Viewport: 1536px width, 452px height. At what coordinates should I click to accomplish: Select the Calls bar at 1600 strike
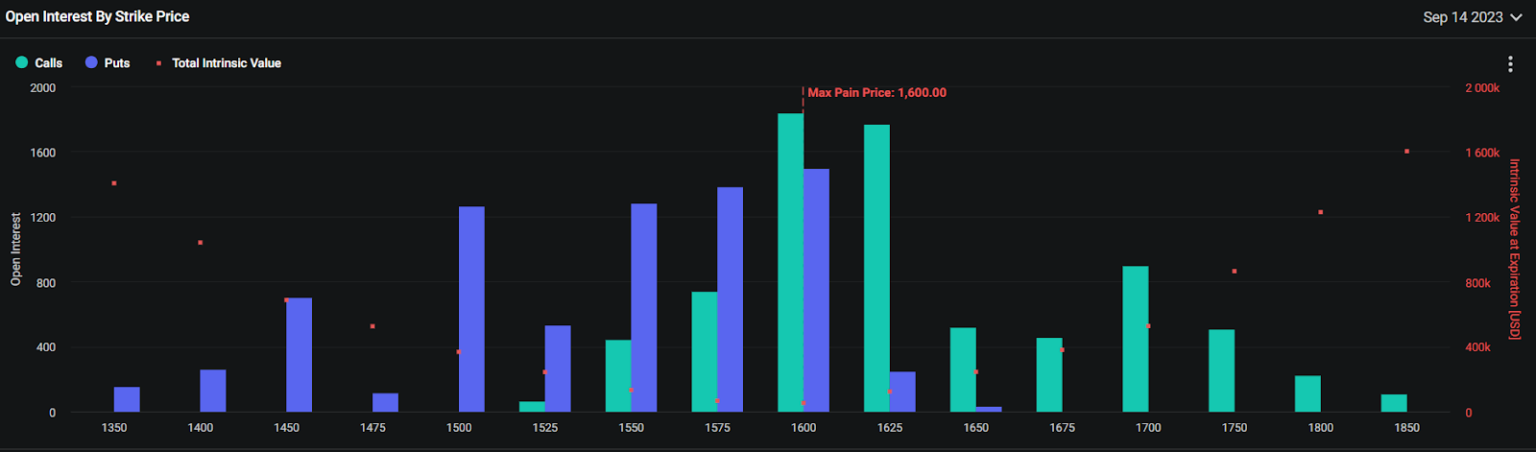point(790,262)
